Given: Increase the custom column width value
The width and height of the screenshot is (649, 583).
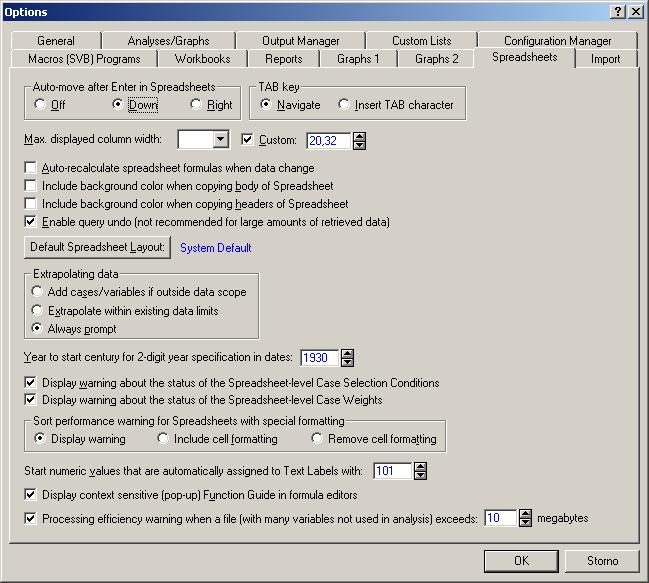Looking at the screenshot, I should point(359,137).
